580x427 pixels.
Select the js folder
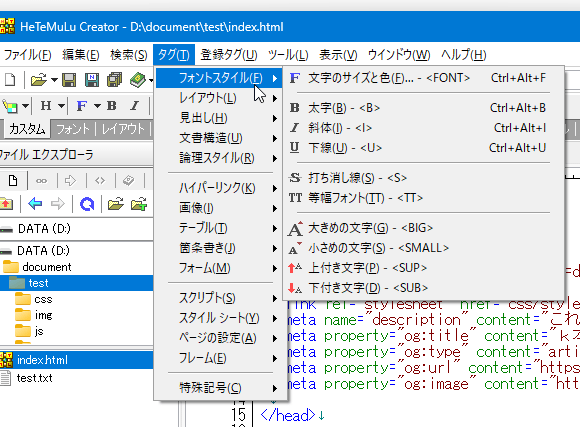pyautogui.click(x=39, y=331)
